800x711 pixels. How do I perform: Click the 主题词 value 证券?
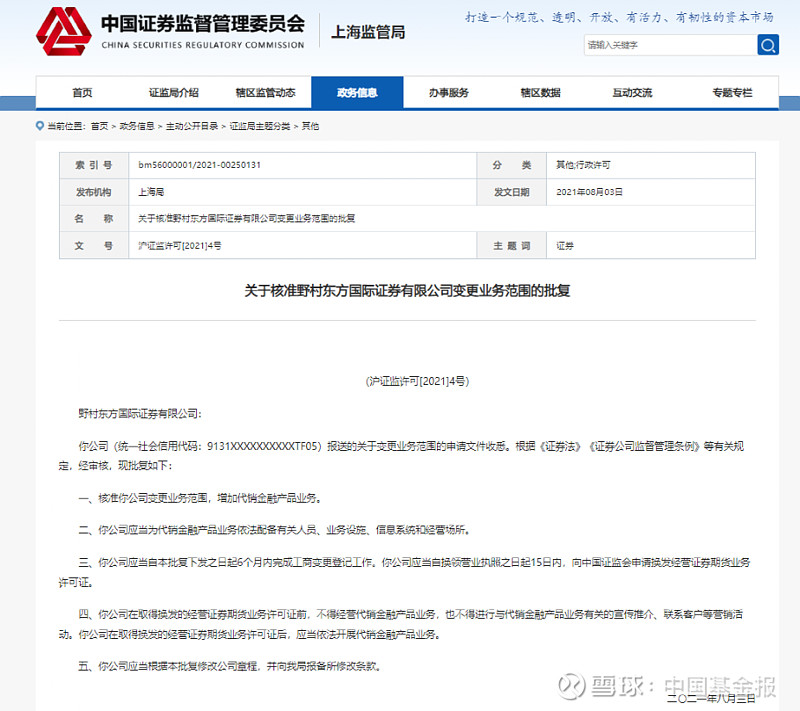tap(565, 246)
